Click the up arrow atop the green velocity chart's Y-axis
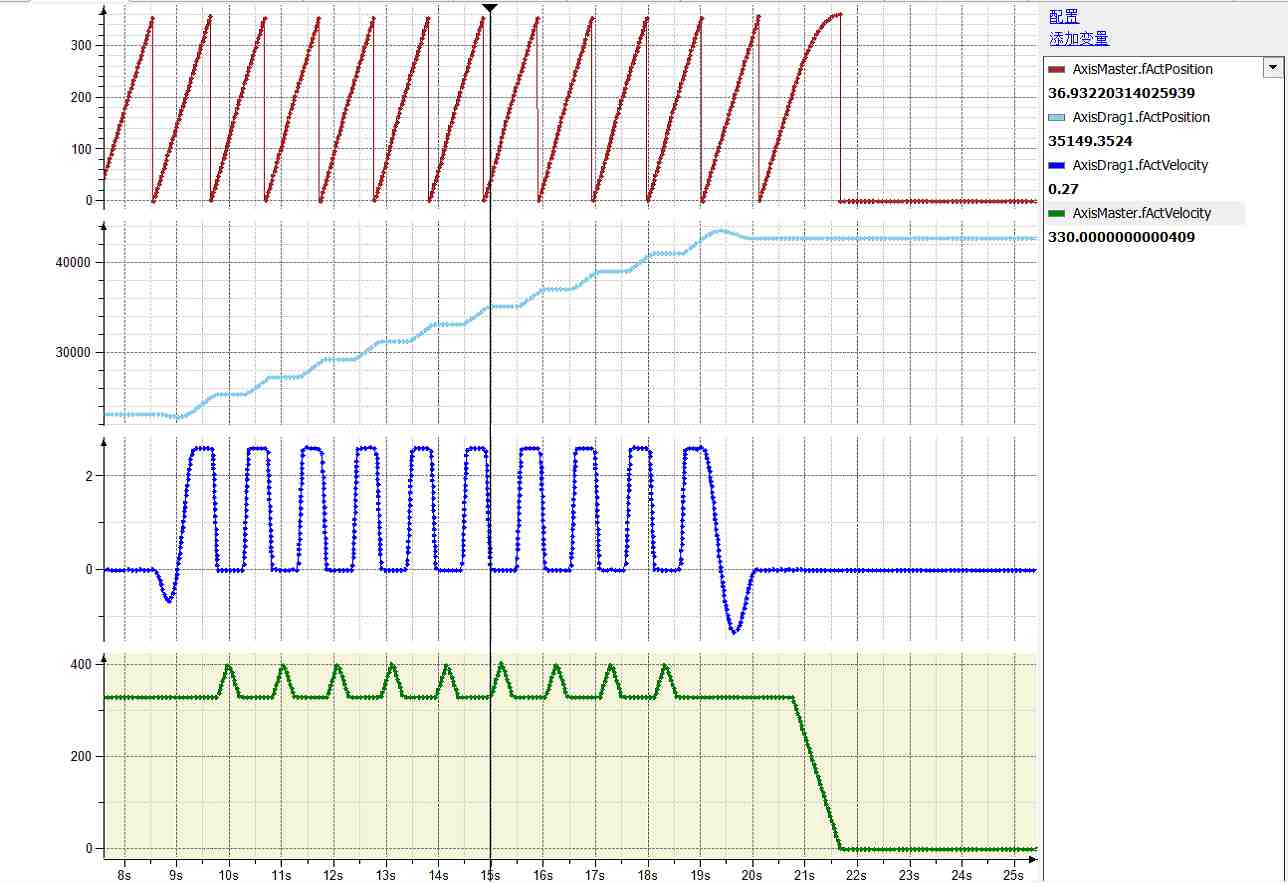The width and height of the screenshot is (1288, 883). tap(104, 649)
